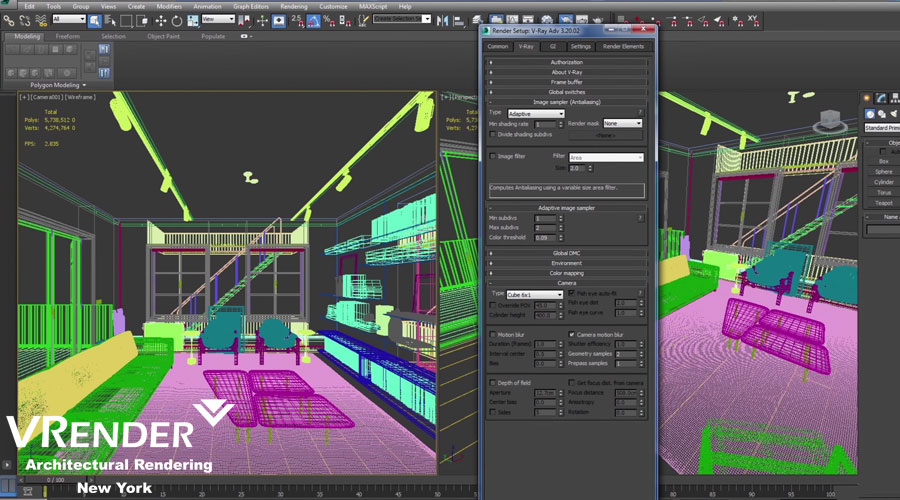Click the Max subdivs input field

(x=546, y=228)
